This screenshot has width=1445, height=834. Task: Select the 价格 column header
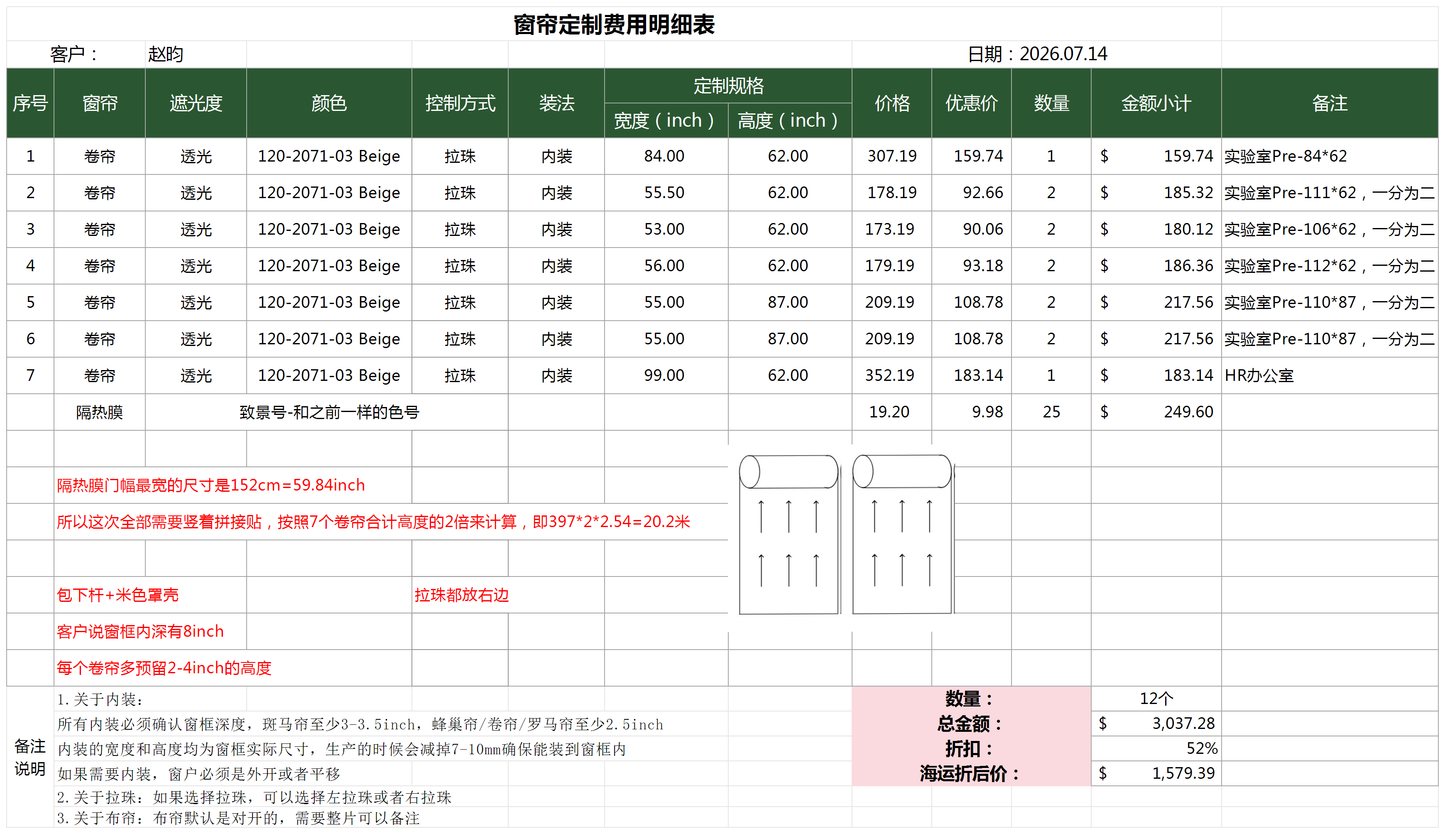coord(892,103)
